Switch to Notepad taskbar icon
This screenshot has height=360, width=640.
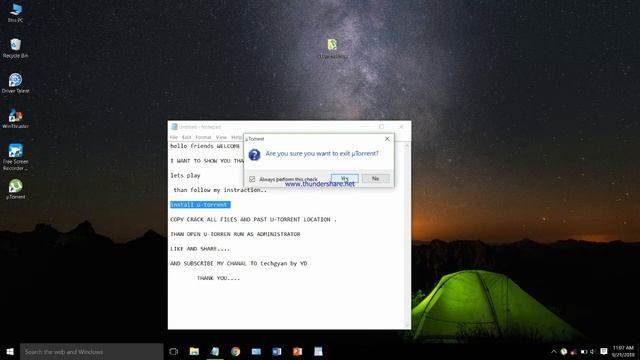coord(215,351)
